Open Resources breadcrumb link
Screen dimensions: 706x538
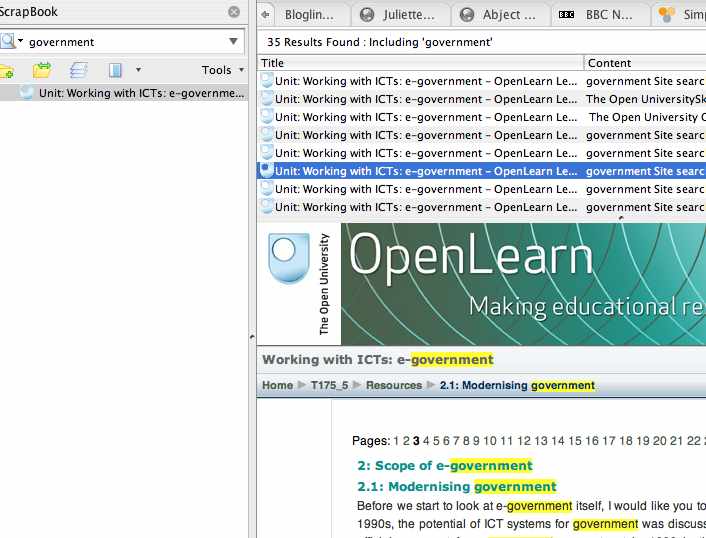pos(394,385)
